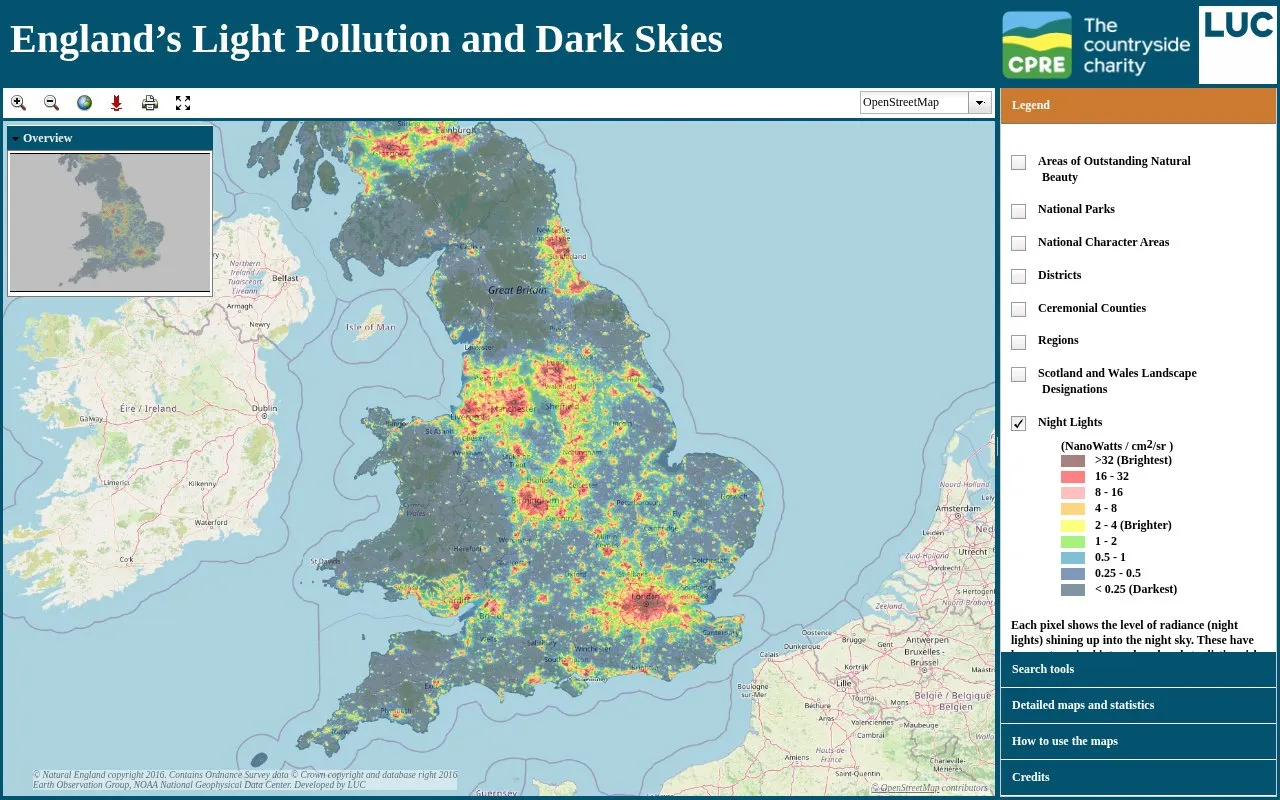Click the 16 - 32 legend swatch

pyautogui.click(x=1073, y=477)
